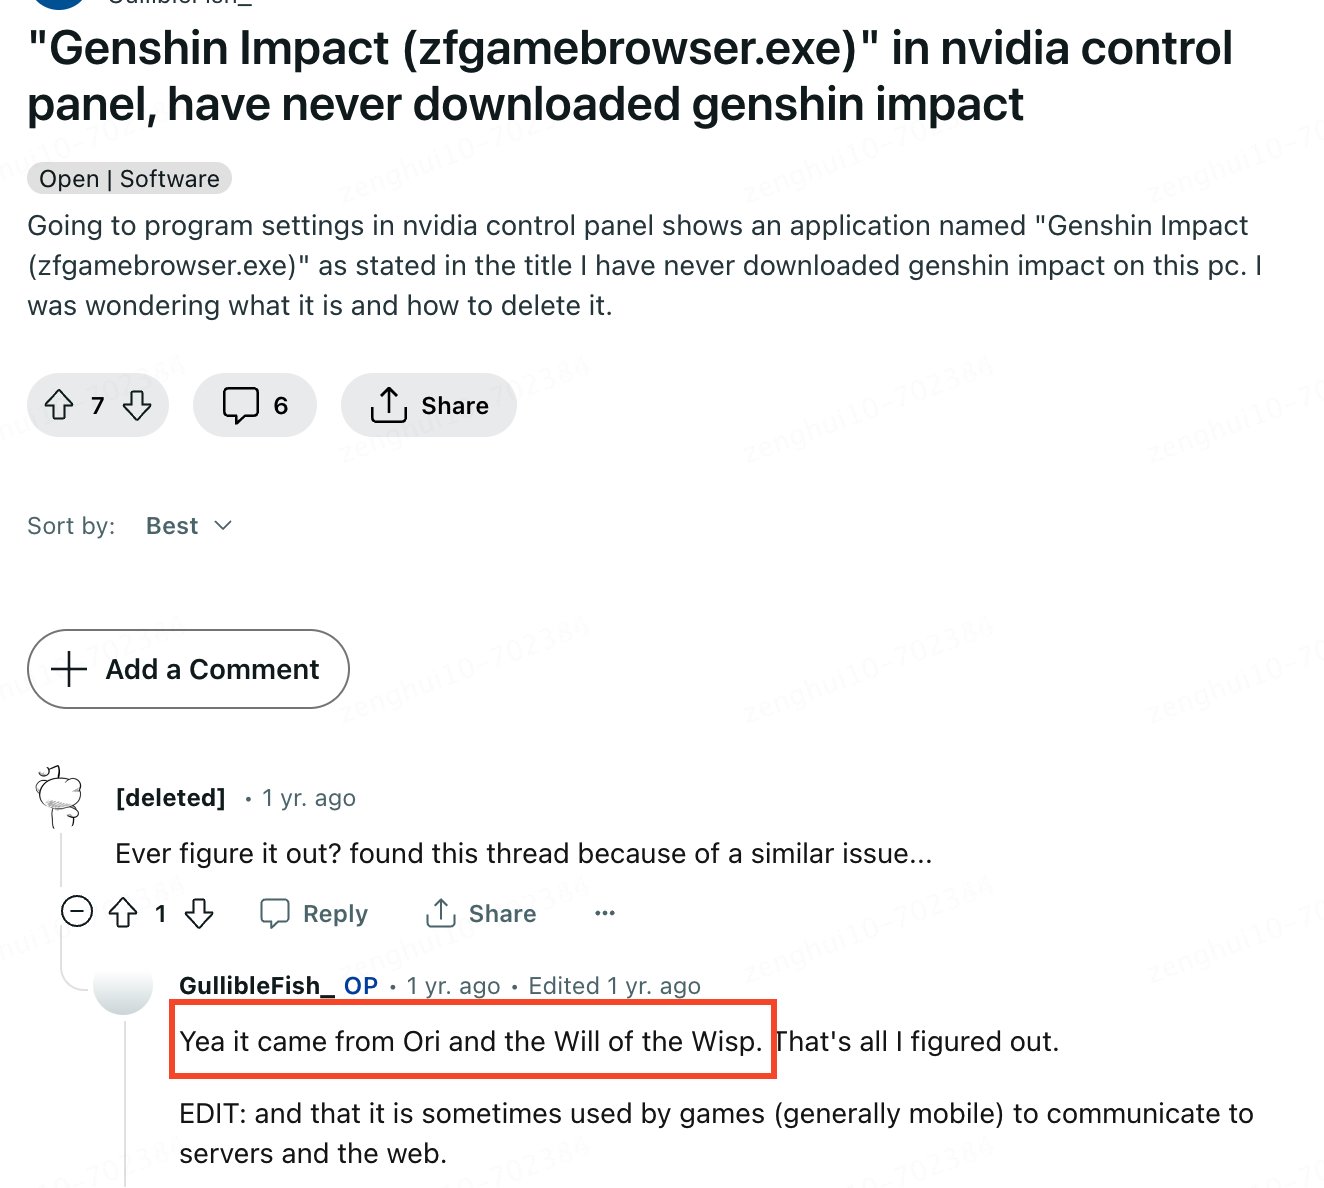
Task: Upvote the Genshin Impact post
Action: [x=60, y=405]
